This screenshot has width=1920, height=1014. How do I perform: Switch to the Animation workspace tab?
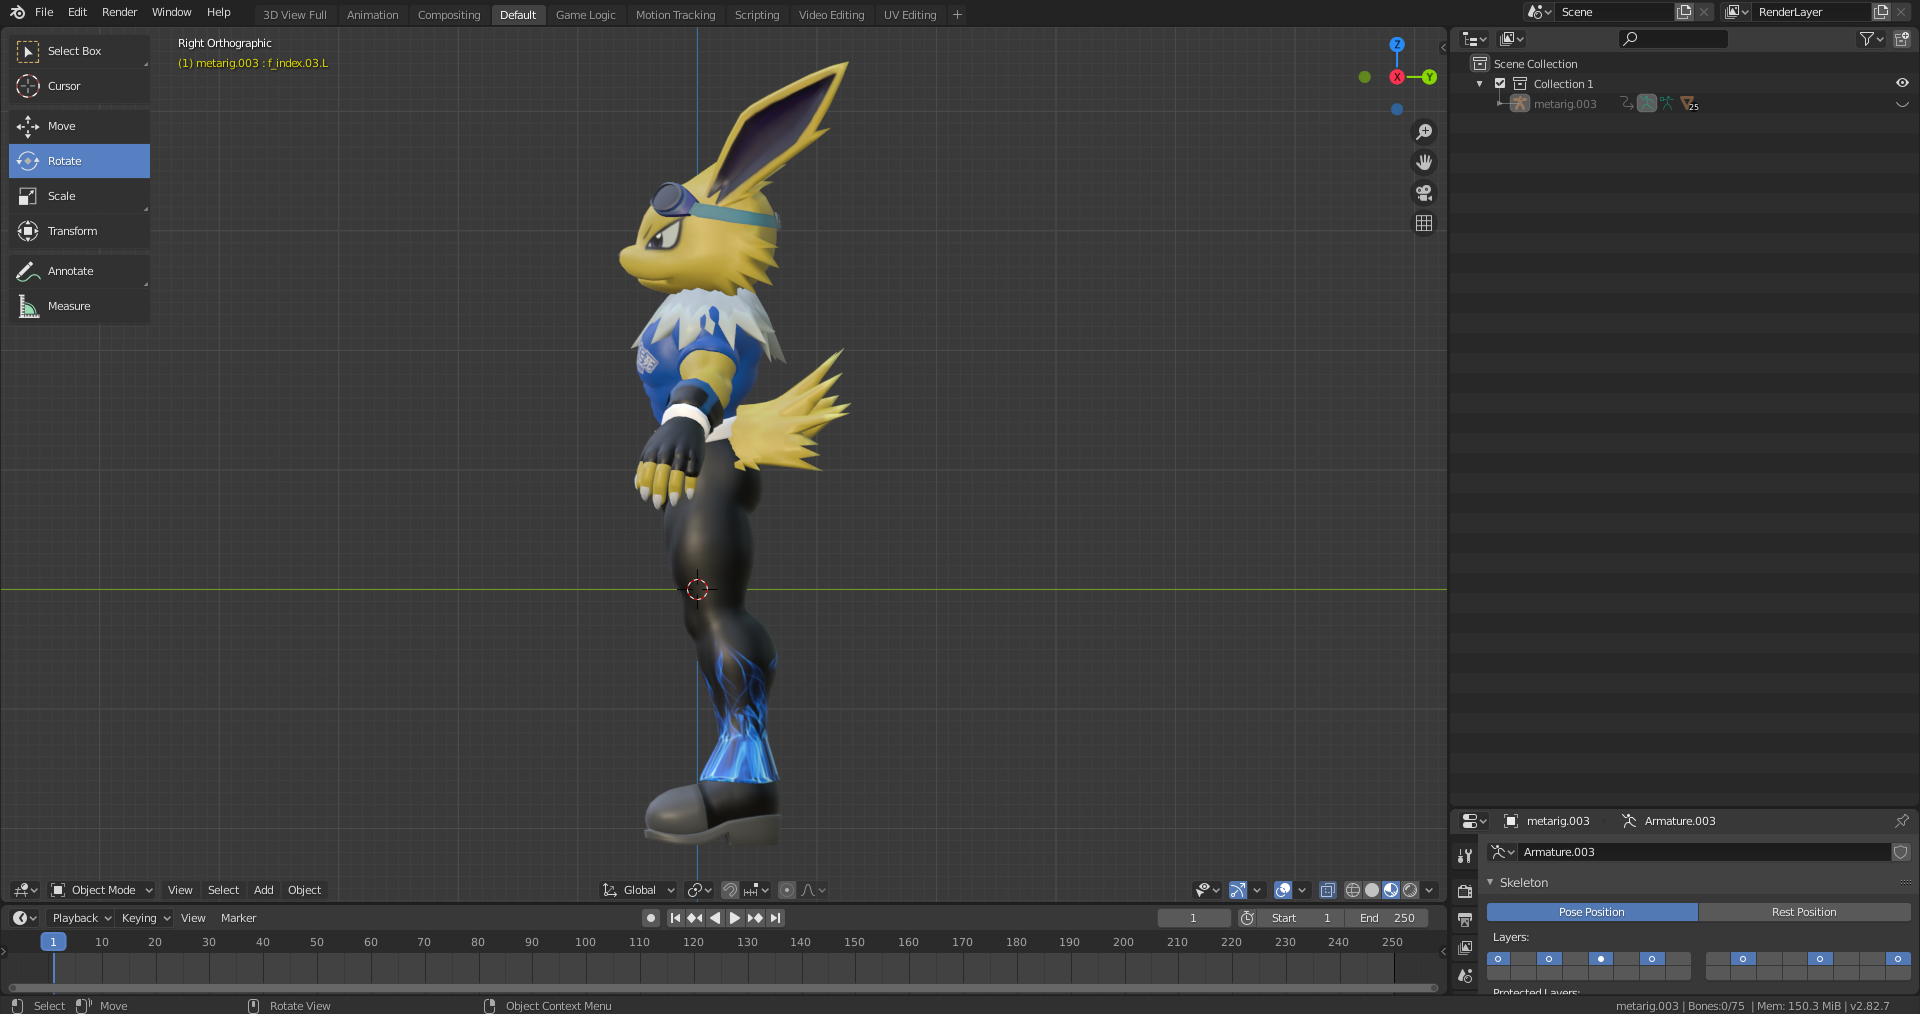click(x=372, y=15)
